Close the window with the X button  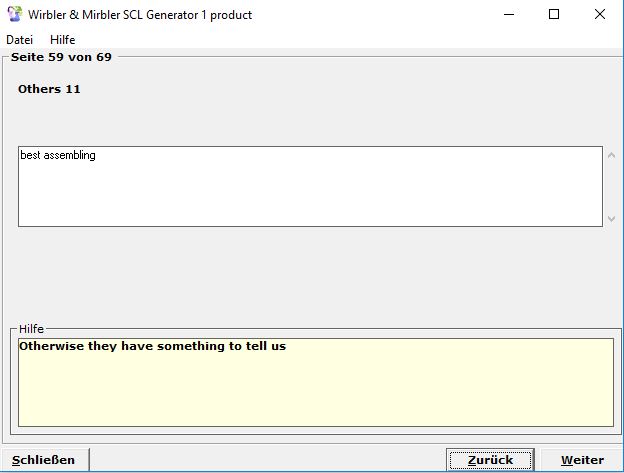click(x=600, y=15)
